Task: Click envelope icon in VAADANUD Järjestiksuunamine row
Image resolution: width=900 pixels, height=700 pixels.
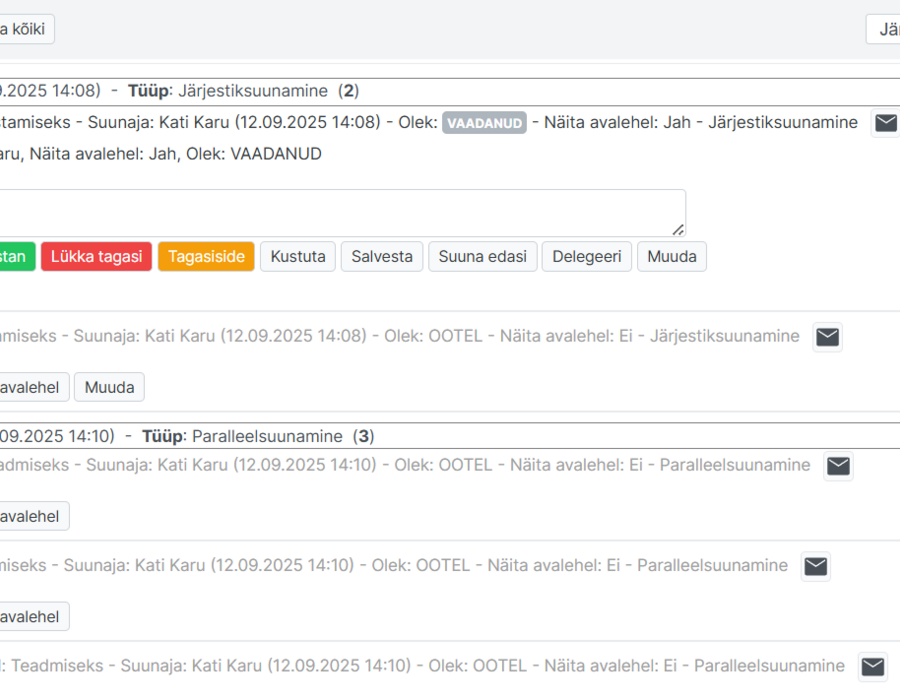Action: [x=886, y=123]
